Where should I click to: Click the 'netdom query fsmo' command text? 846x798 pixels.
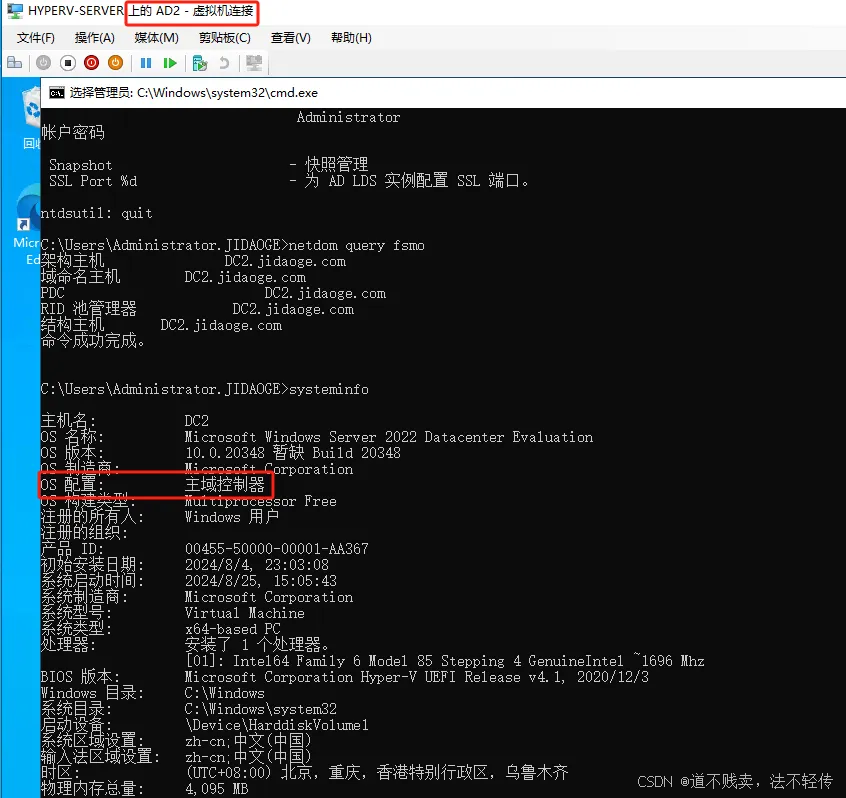click(x=356, y=245)
